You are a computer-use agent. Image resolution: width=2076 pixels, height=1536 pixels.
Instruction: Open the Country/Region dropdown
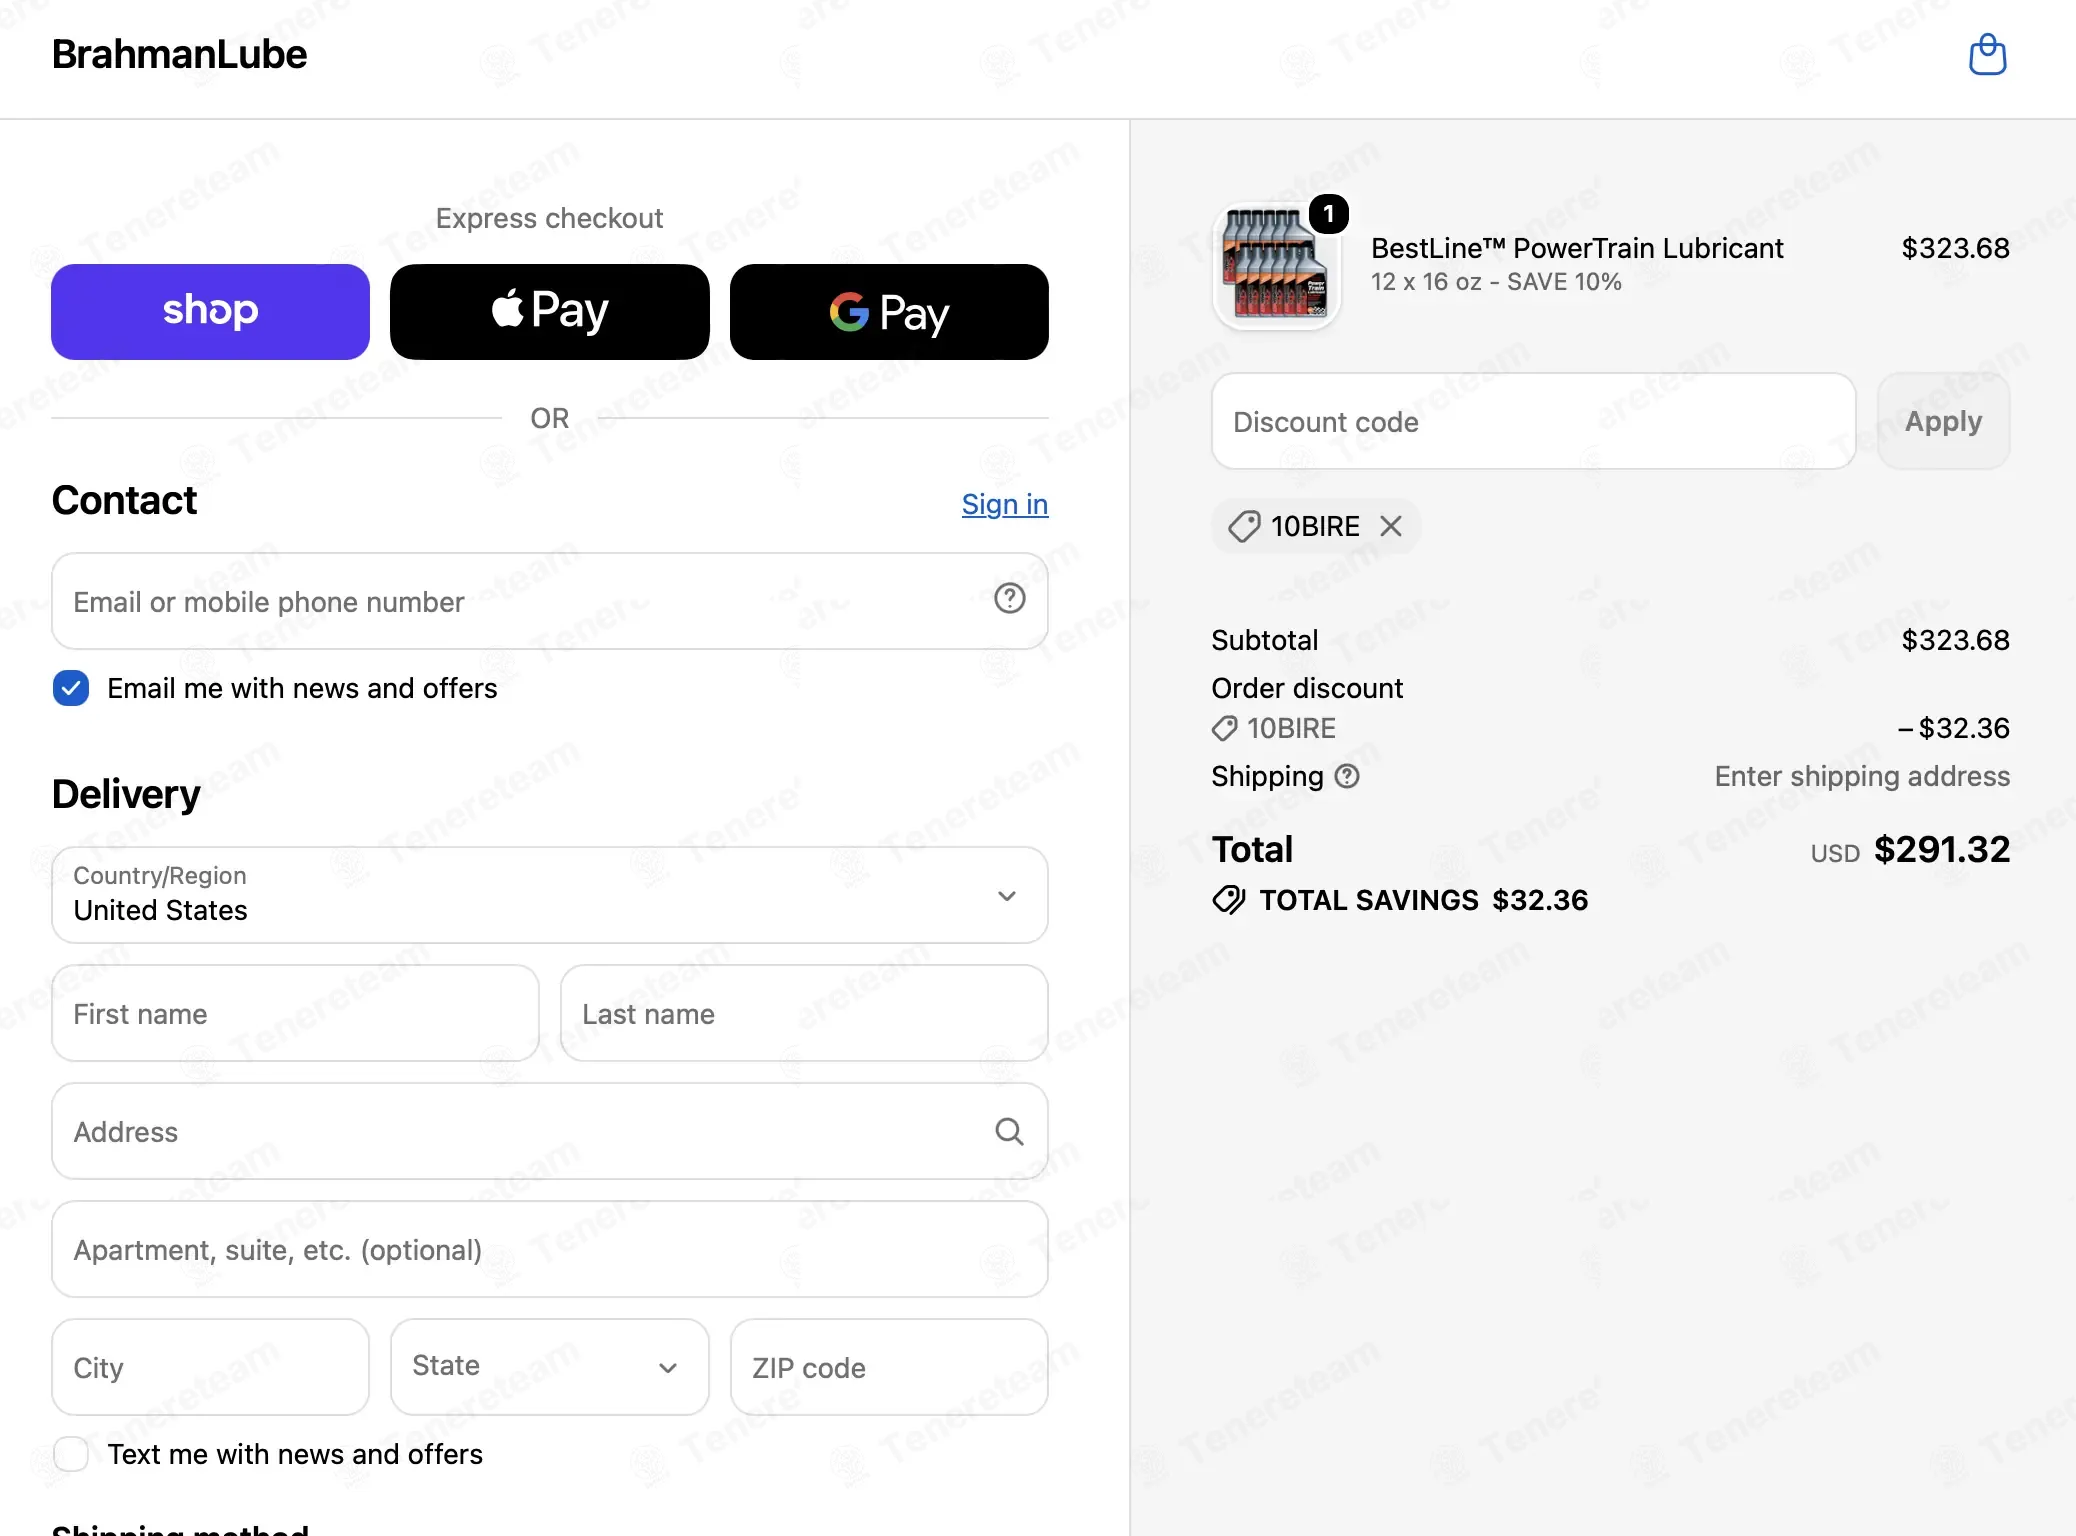(549, 895)
